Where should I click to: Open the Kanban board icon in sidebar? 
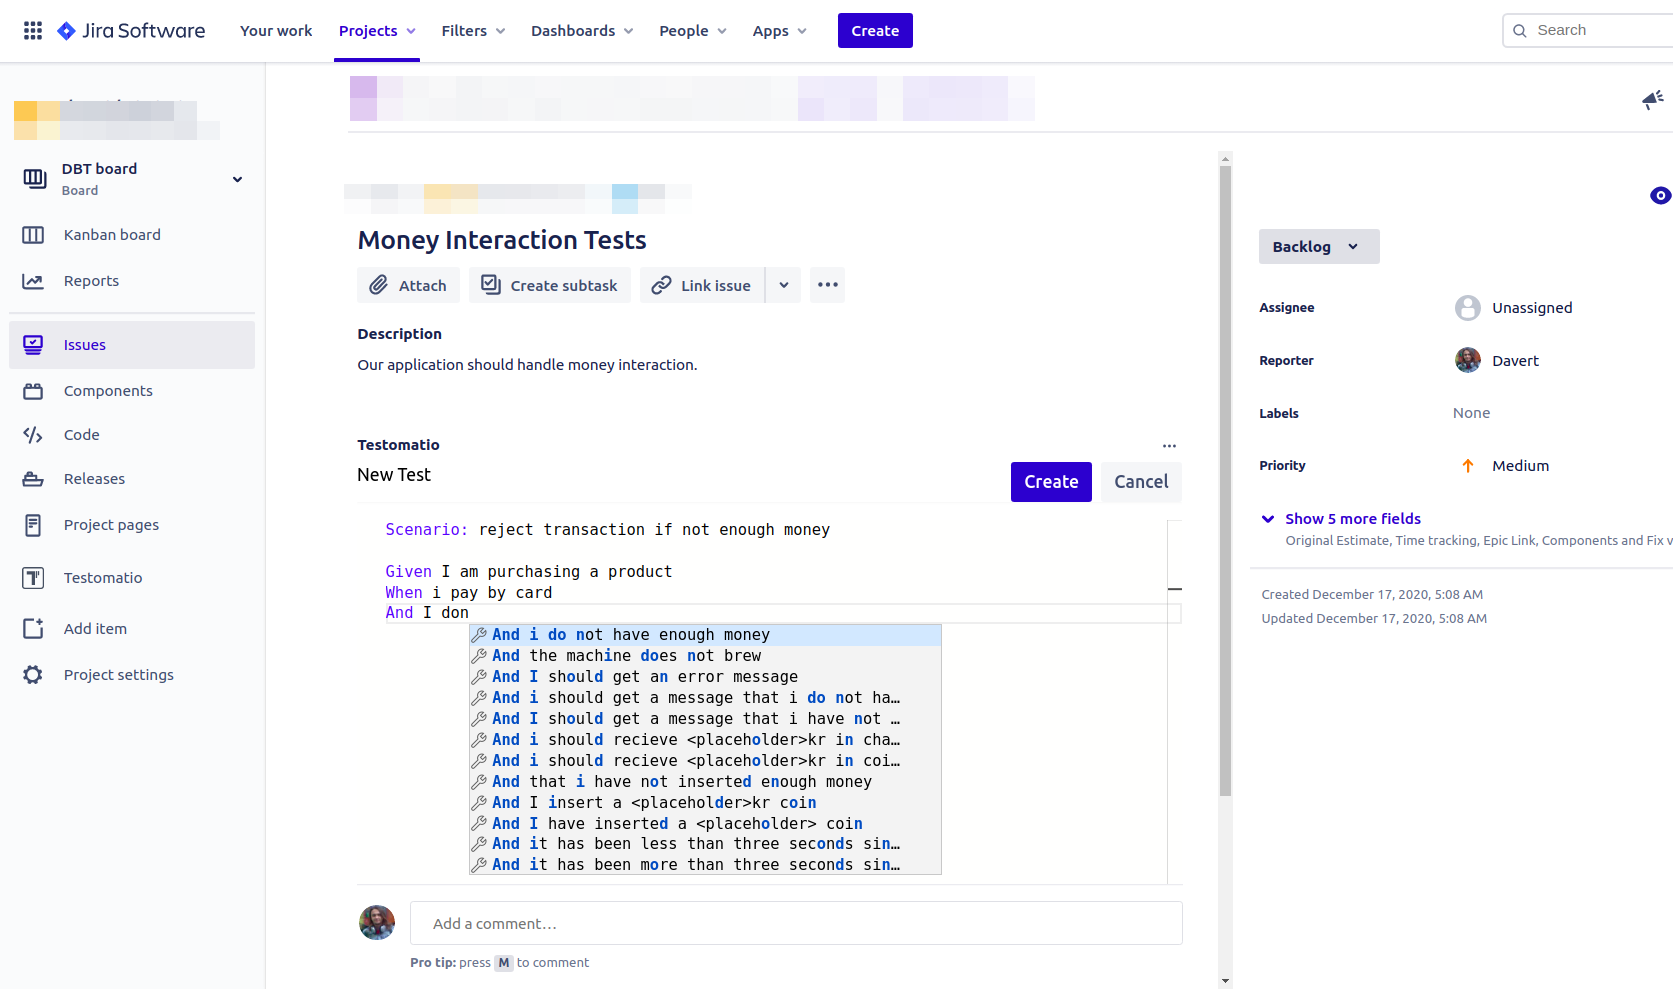click(33, 235)
